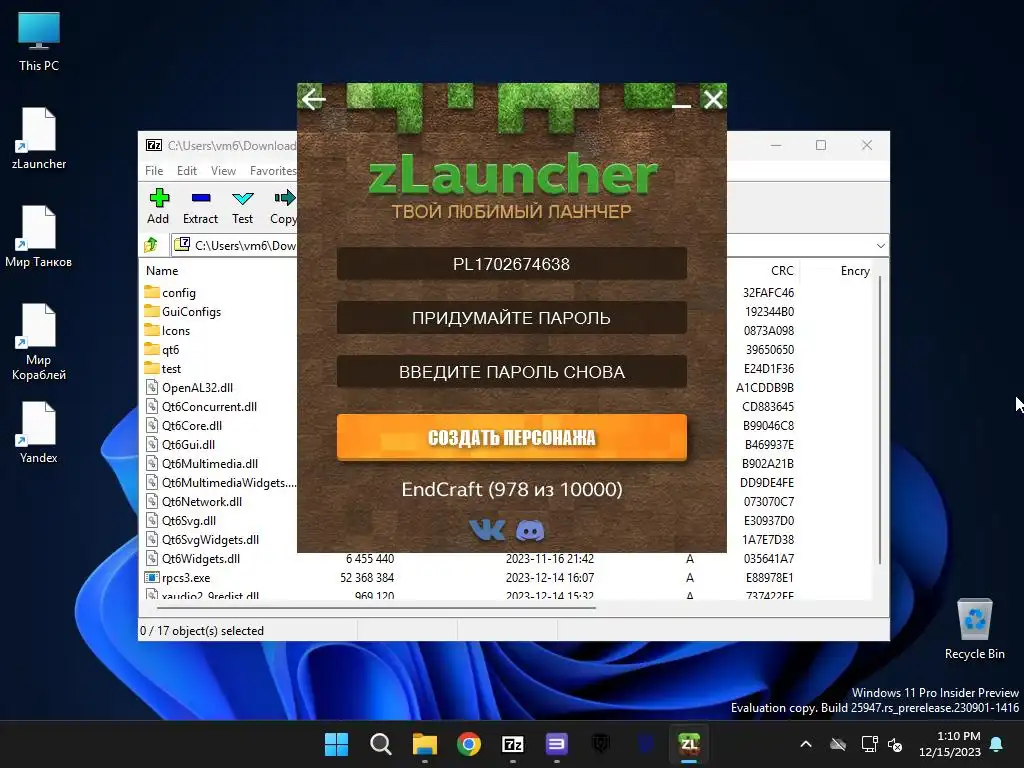The width and height of the screenshot is (1024, 768).
Task: Click the 7-Zip Copy toolbar icon
Action: [x=283, y=206]
